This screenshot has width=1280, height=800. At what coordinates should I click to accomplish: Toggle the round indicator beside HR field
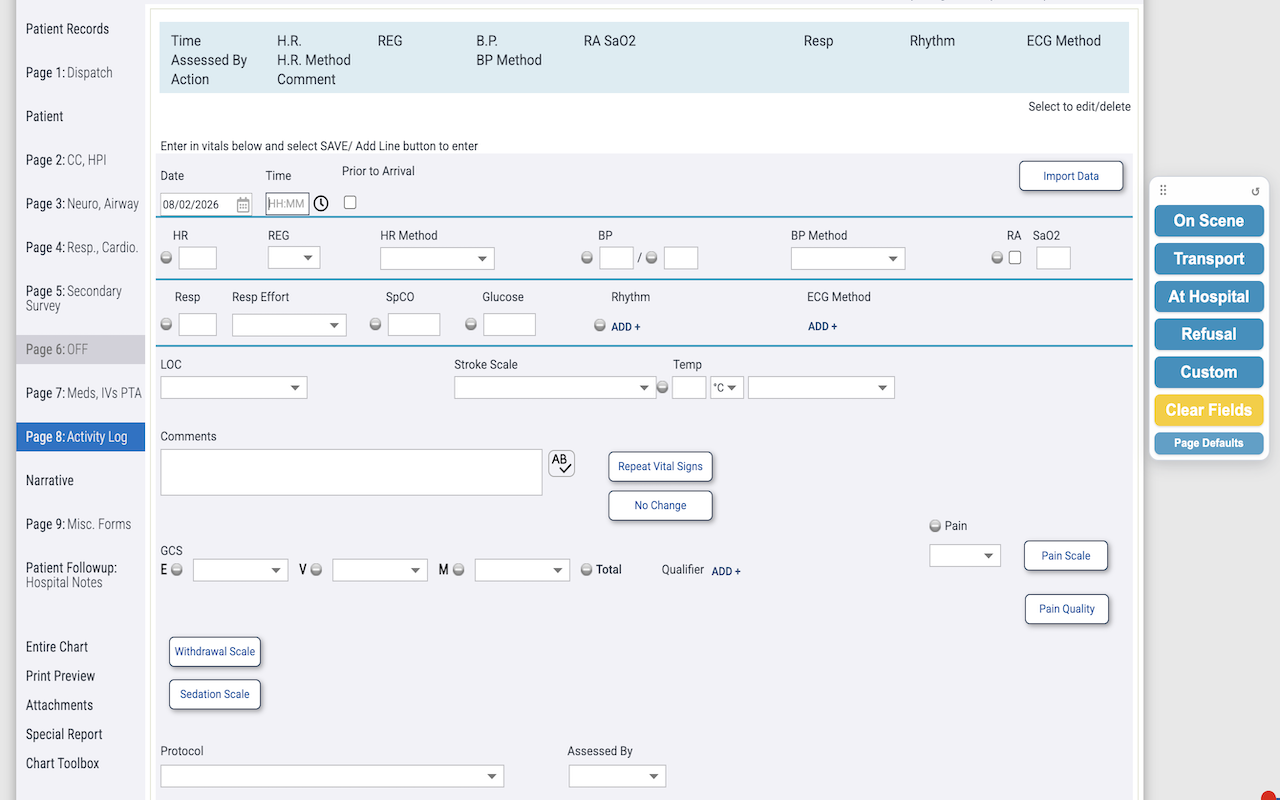click(167, 258)
